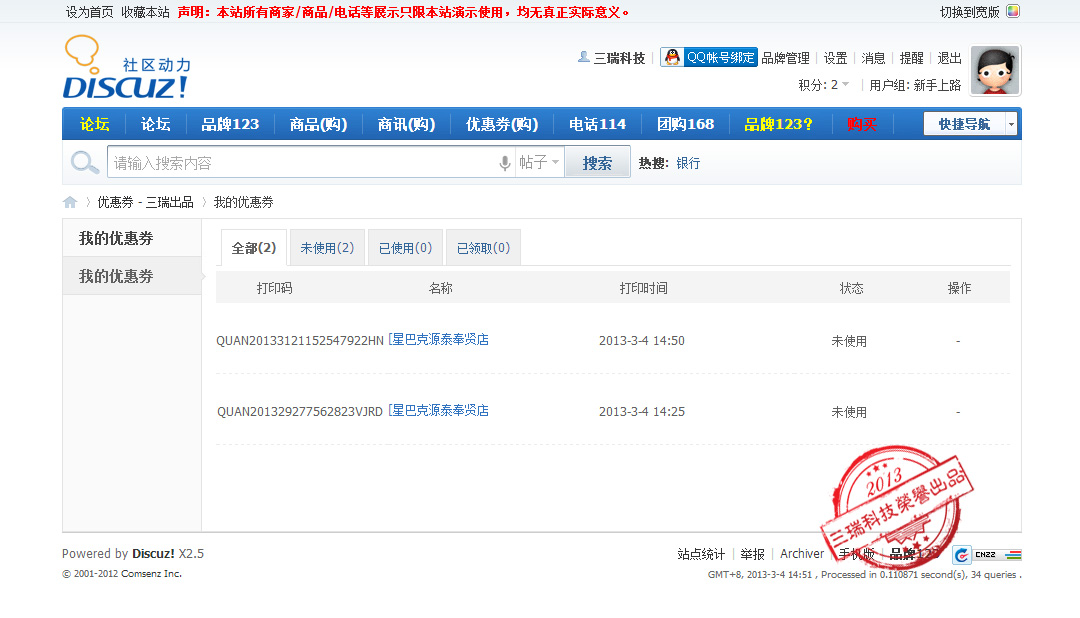Click 星巴克源泰奉贤店 in the 14:25 row
Image resolution: width=1080 pixels, height=618 pixels.
pyautogui.click(x=439, y=410)
